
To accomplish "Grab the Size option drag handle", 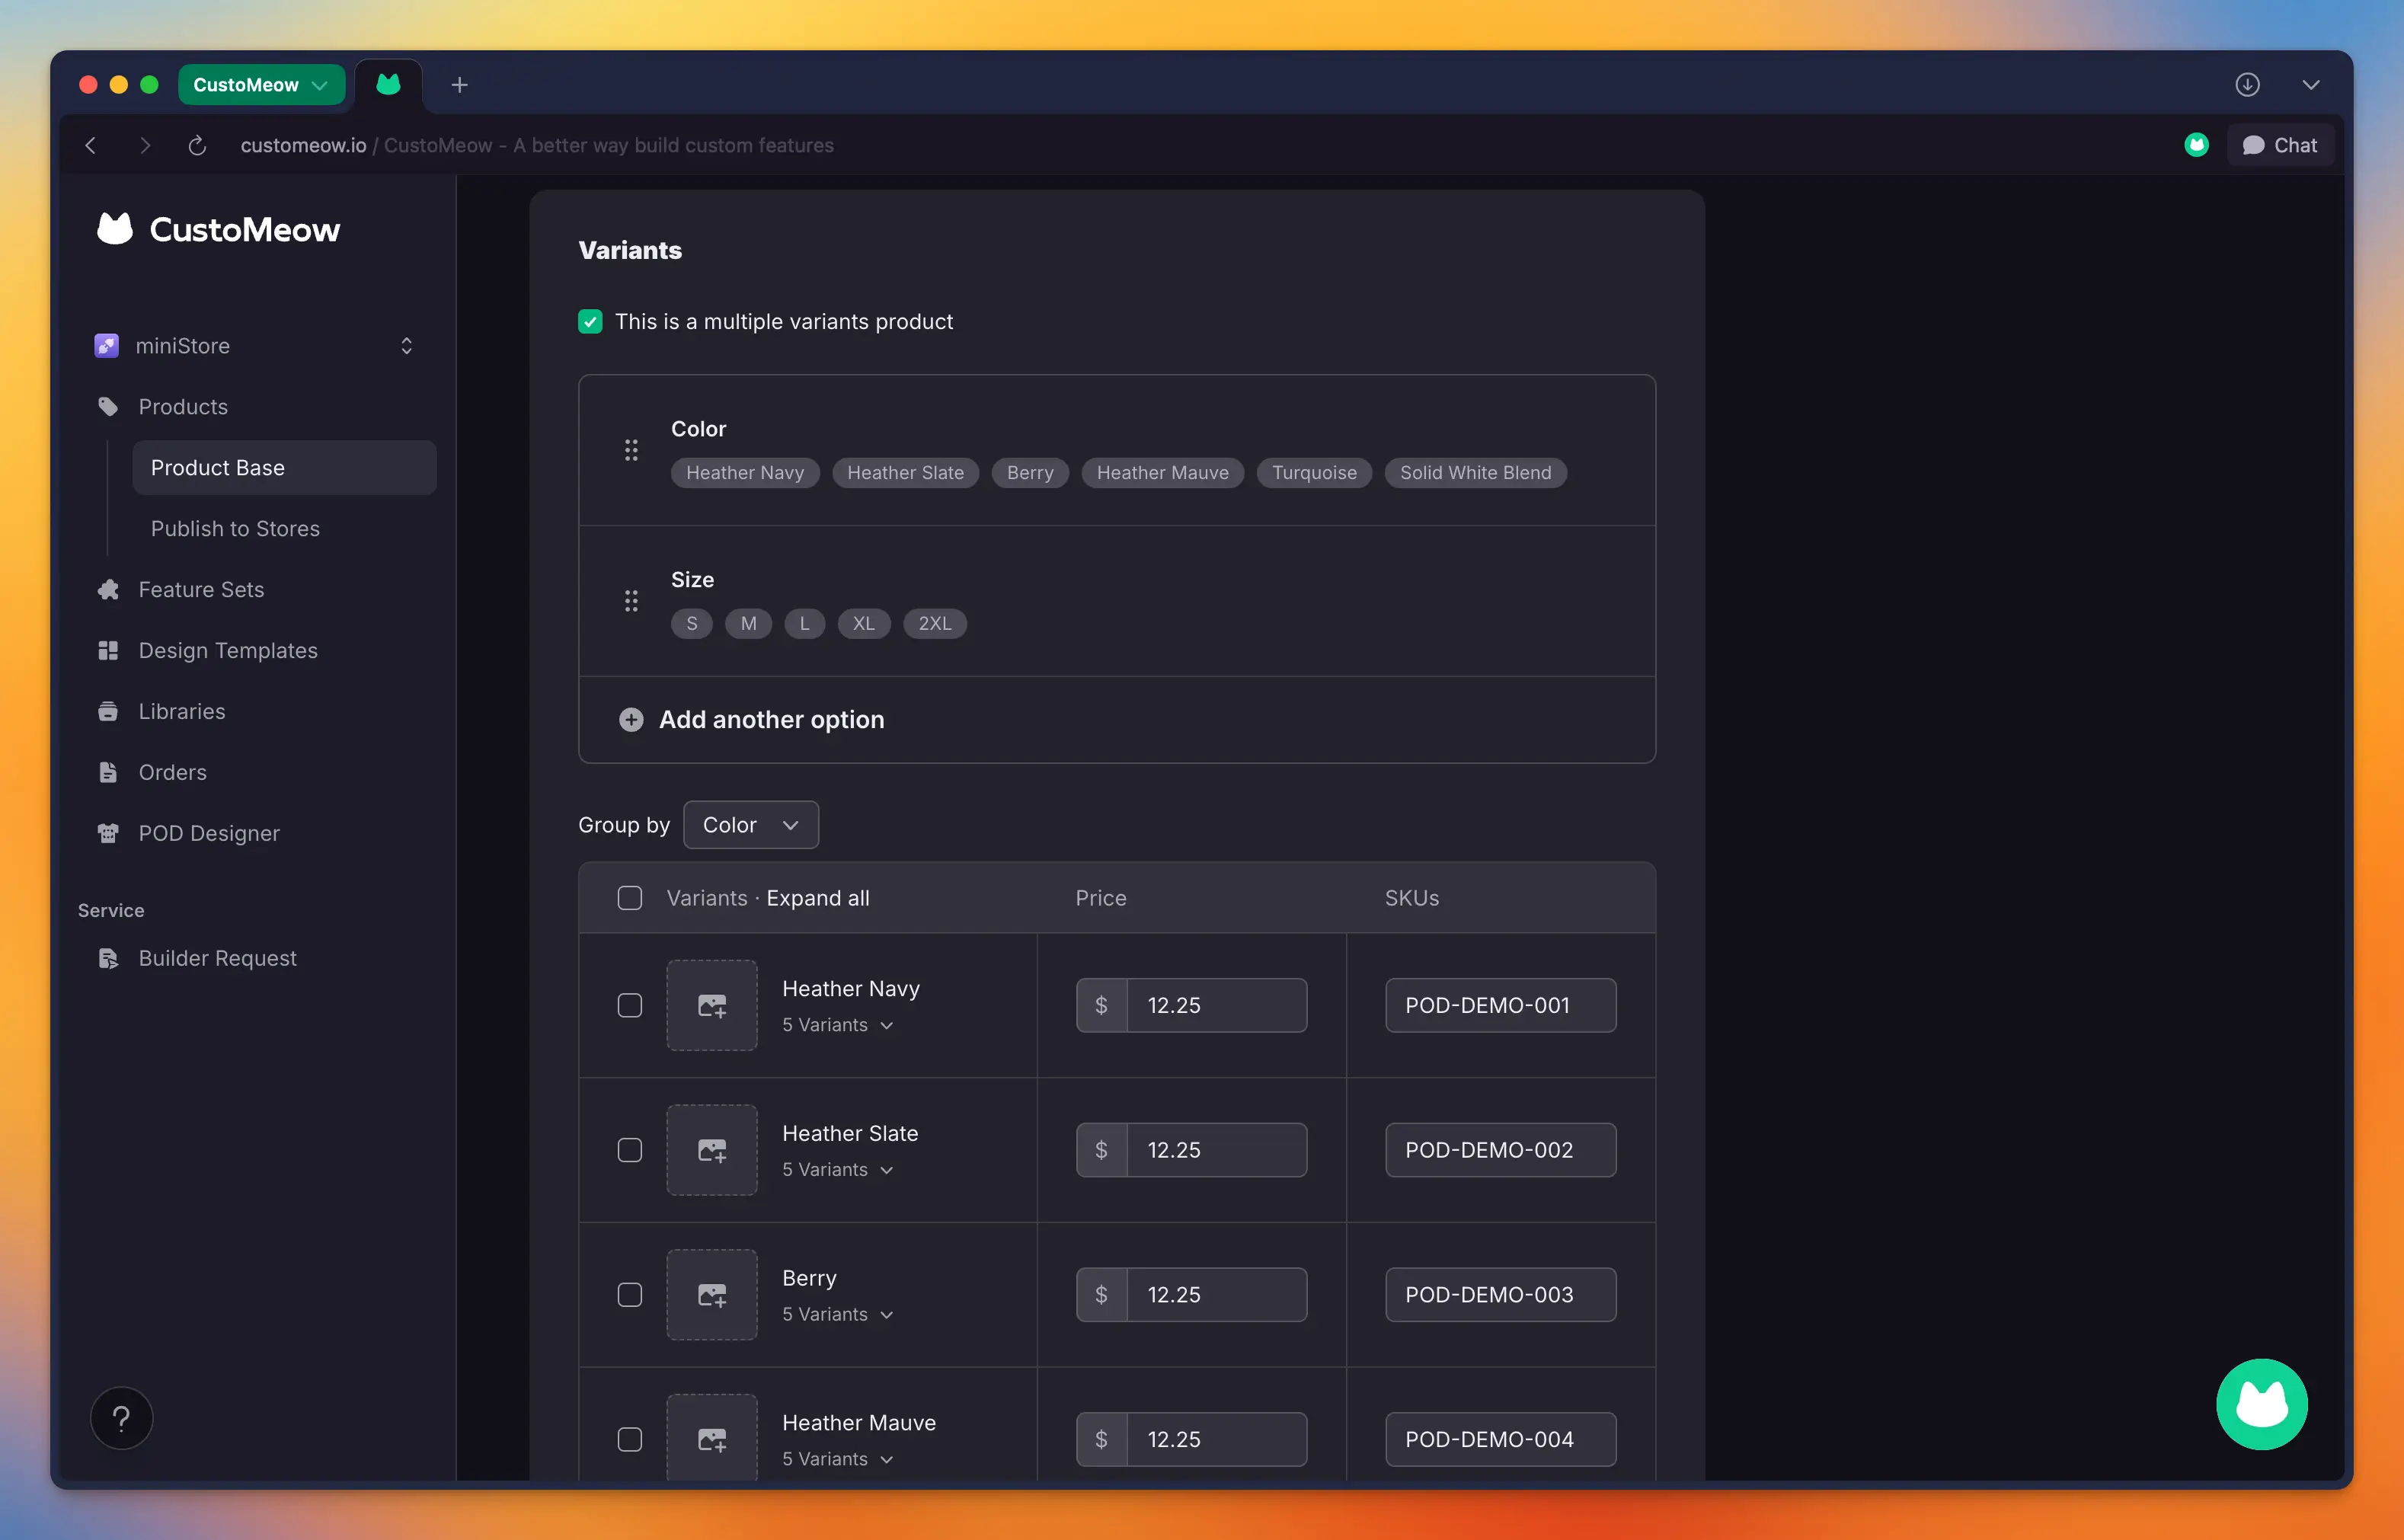I will tap(631, 601).
